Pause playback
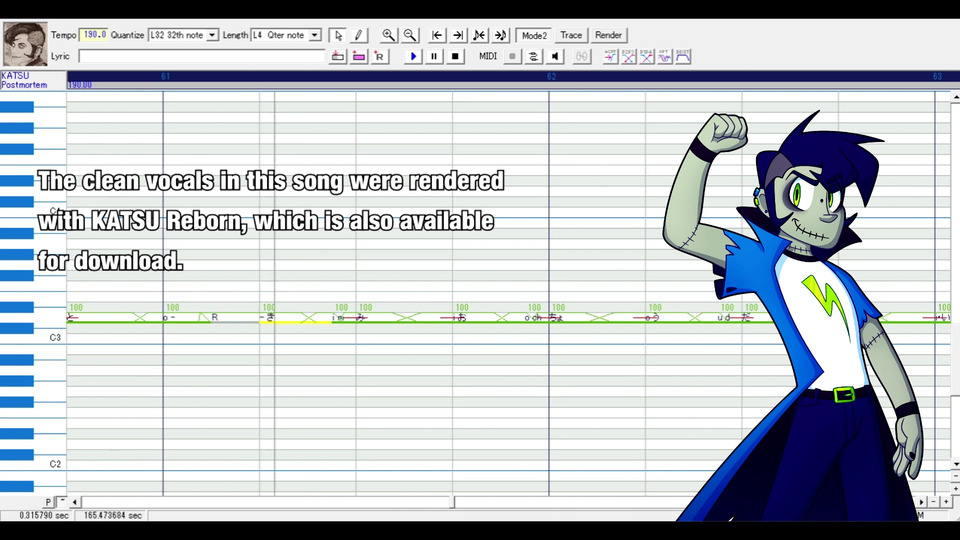Screen dimensions: 960x540 [x=434, y=56]
